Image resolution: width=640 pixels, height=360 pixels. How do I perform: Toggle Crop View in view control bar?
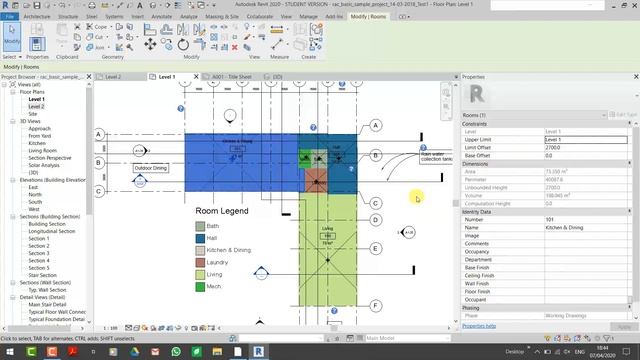(x=162, y=328)
